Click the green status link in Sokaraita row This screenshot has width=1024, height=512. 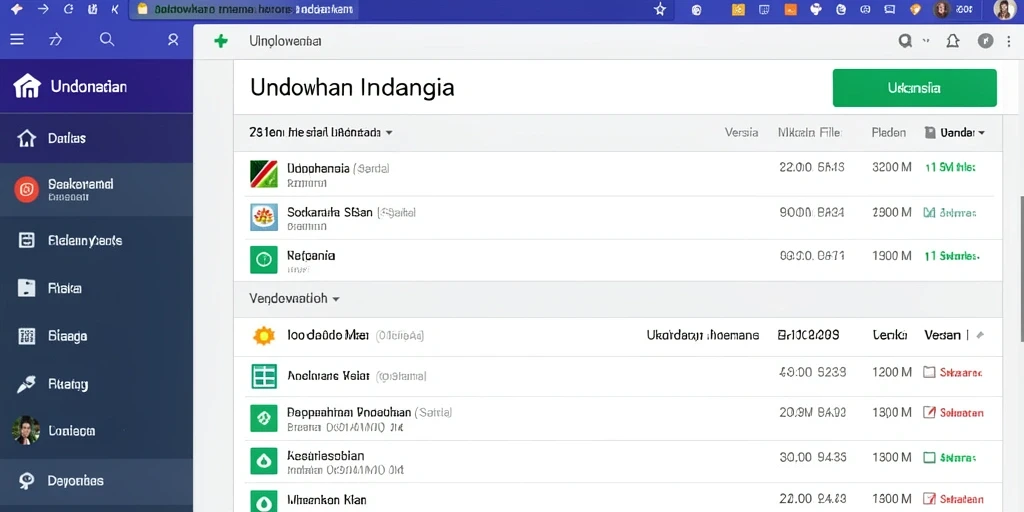tap(950, 212)
